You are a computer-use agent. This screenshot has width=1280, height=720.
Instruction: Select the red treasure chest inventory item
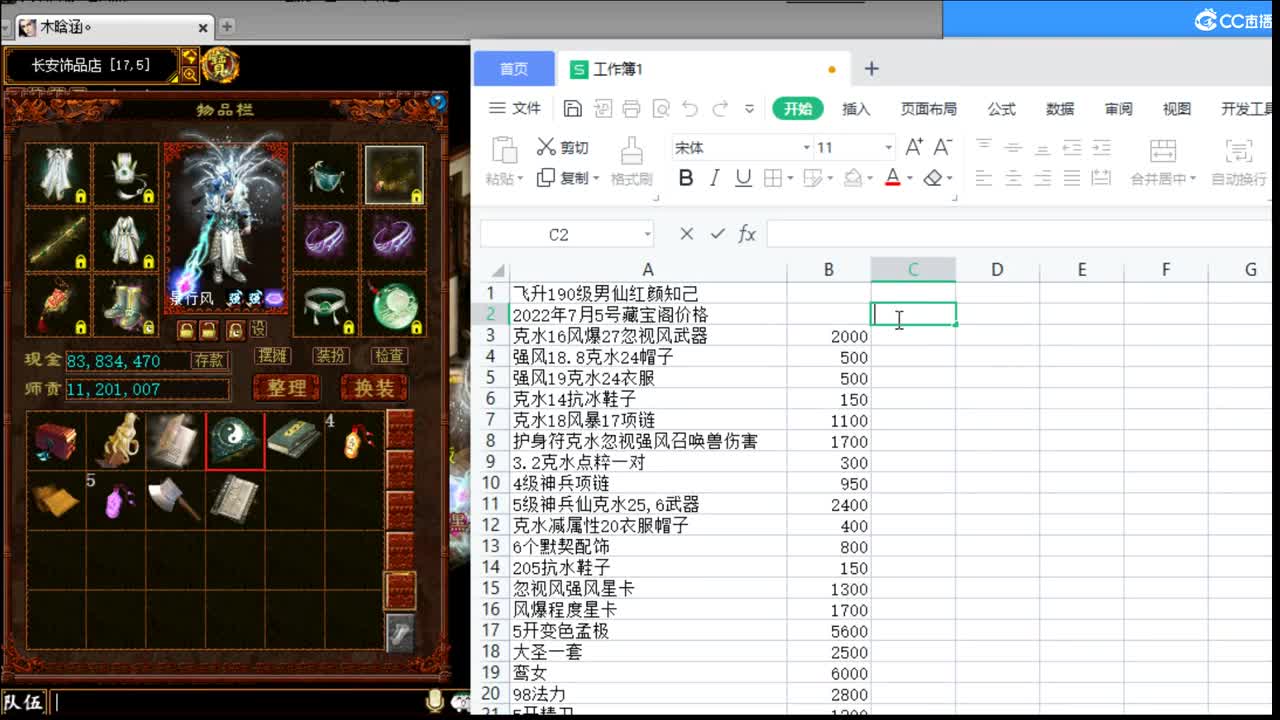point(56,440)
